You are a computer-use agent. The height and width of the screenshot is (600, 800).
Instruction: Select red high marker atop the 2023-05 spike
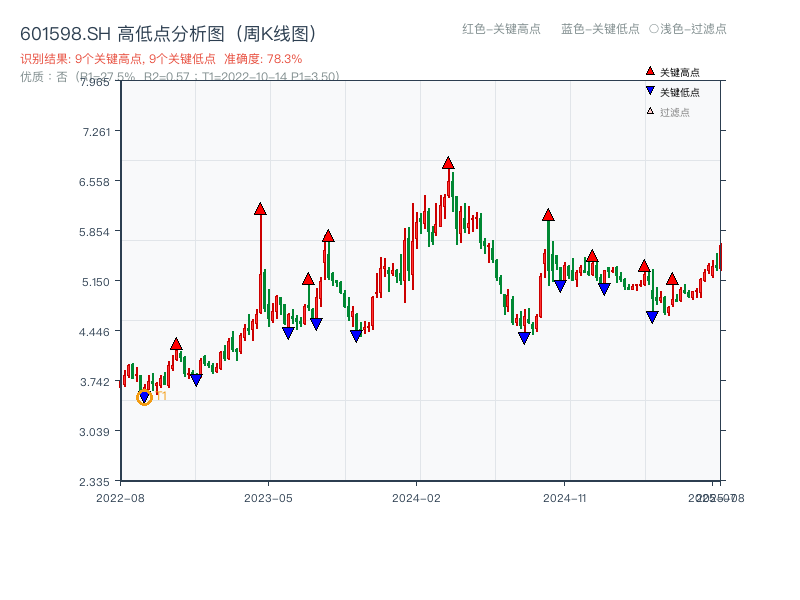point(260,209)
